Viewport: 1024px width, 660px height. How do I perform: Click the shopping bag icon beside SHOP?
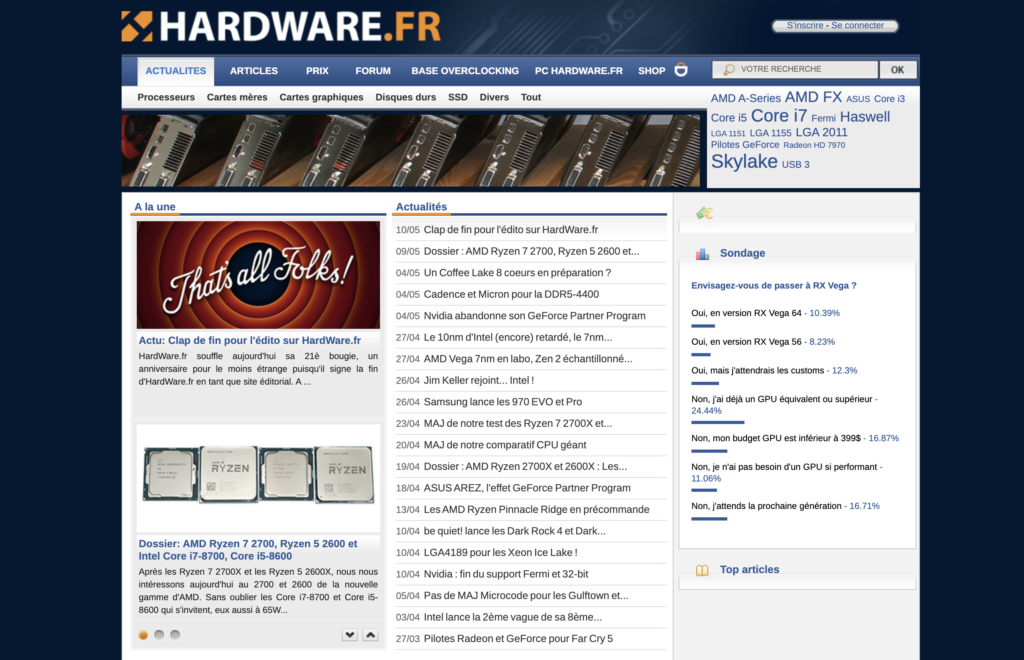pos(681,70)
